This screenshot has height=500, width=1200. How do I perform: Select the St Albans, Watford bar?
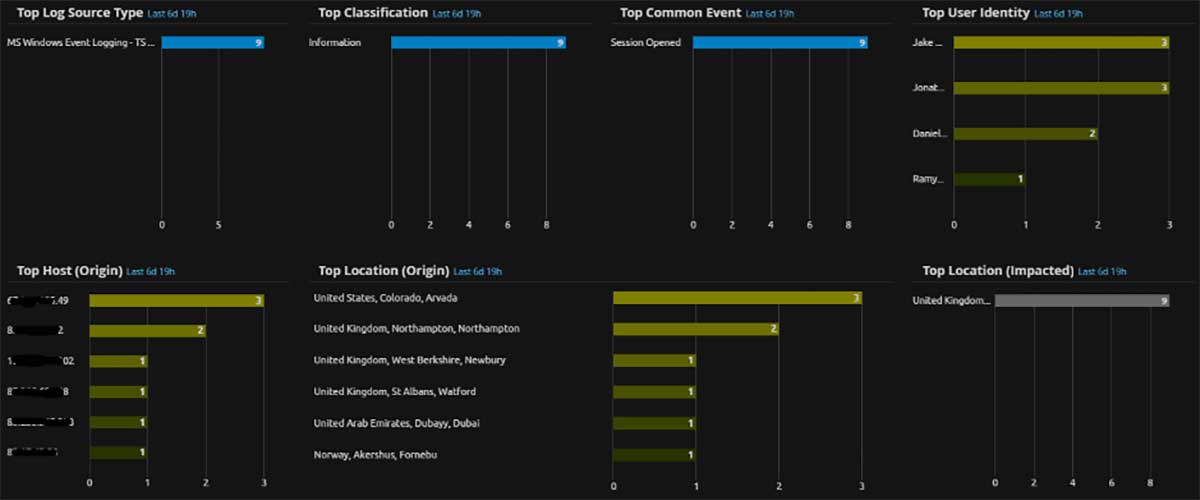(x=654, y=392)
